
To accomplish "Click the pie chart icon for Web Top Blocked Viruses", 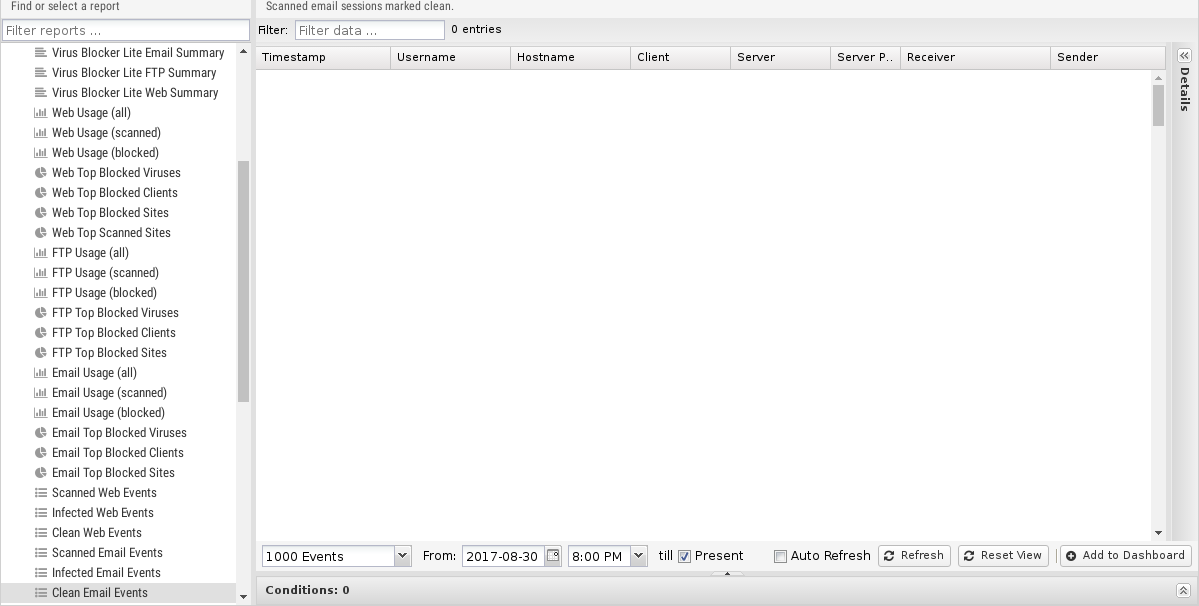I will (x=41, y=173).
